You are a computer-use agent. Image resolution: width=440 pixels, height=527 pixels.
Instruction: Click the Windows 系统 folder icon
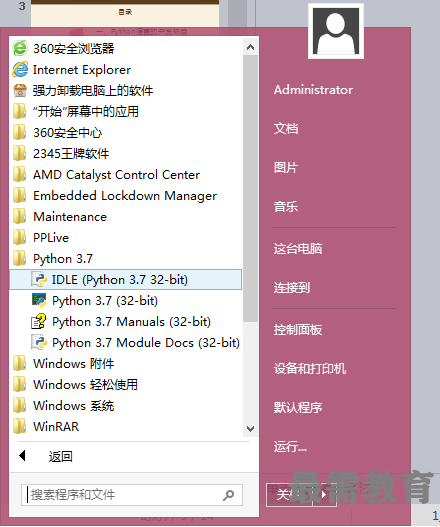pyautogui.click(x=19, y=405)
